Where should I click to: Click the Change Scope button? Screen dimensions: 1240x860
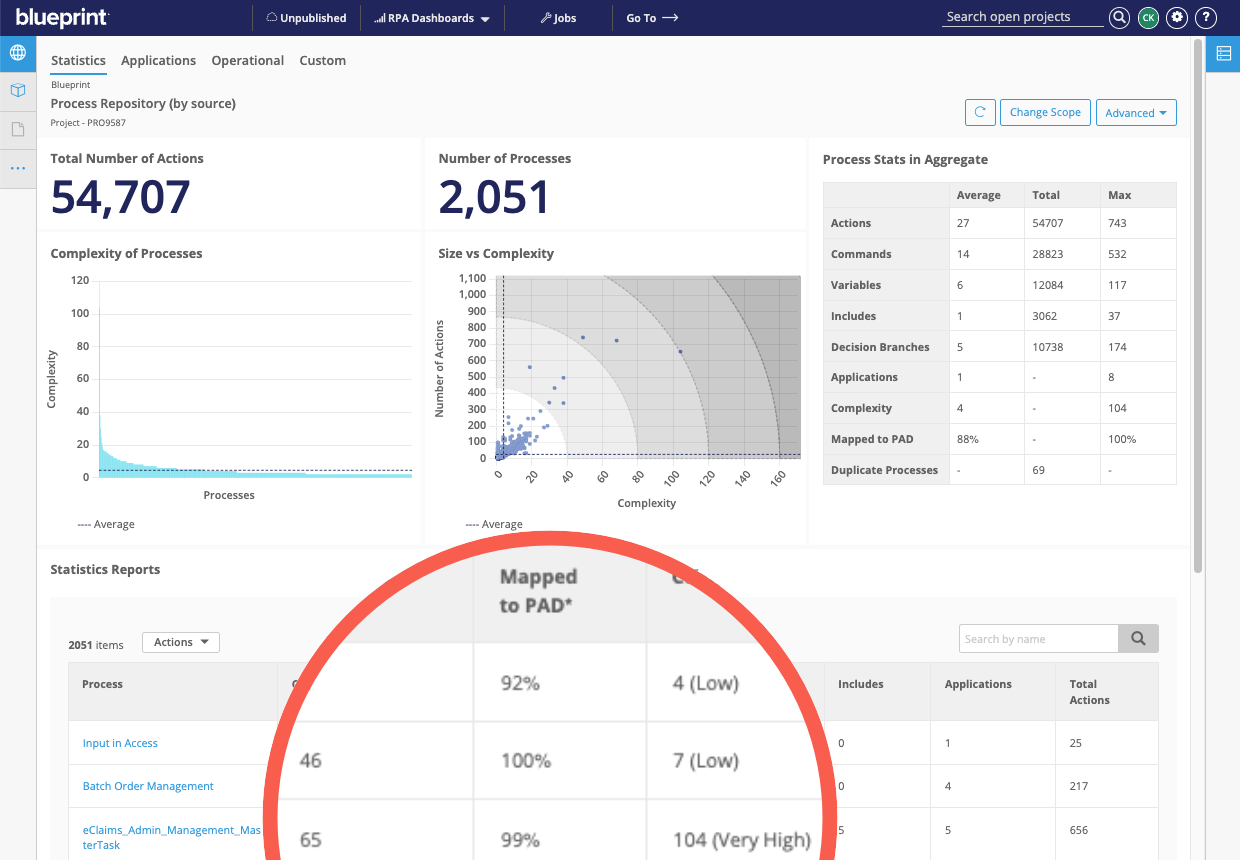(x=1044, y=112)
